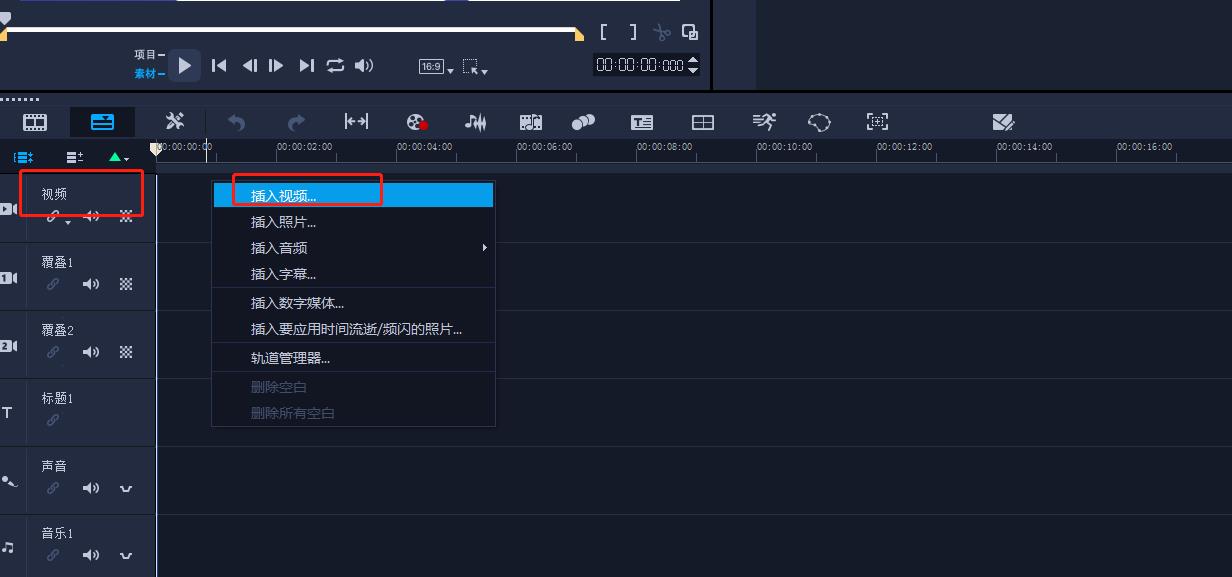Toggle transparency on the 覆叠2 track
1232x577 pixels.
(x=126, y=352)
